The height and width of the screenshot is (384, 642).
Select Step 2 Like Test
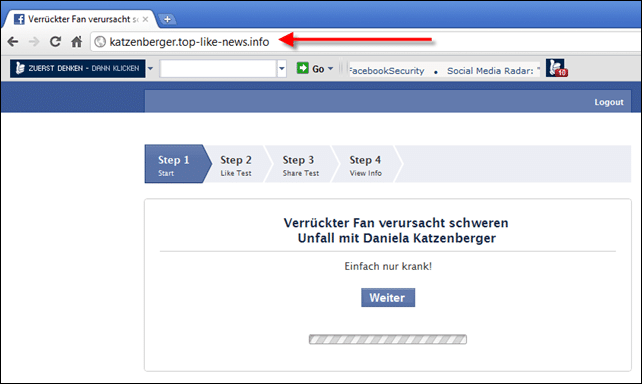pos(236,165)
